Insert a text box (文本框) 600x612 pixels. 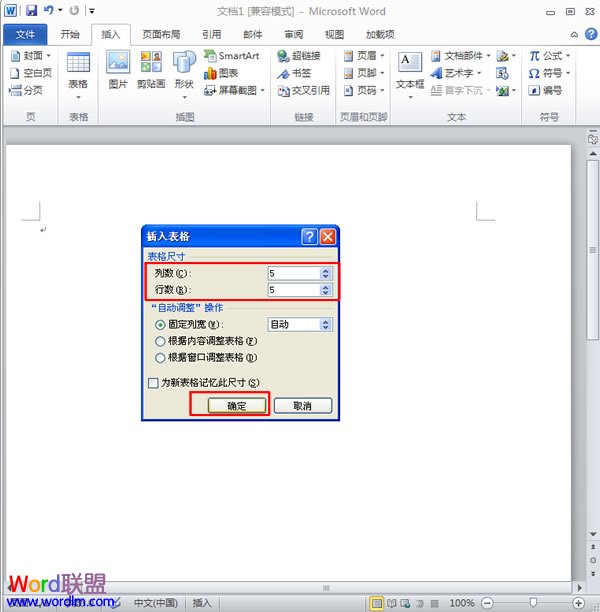[x=409, y=74]
